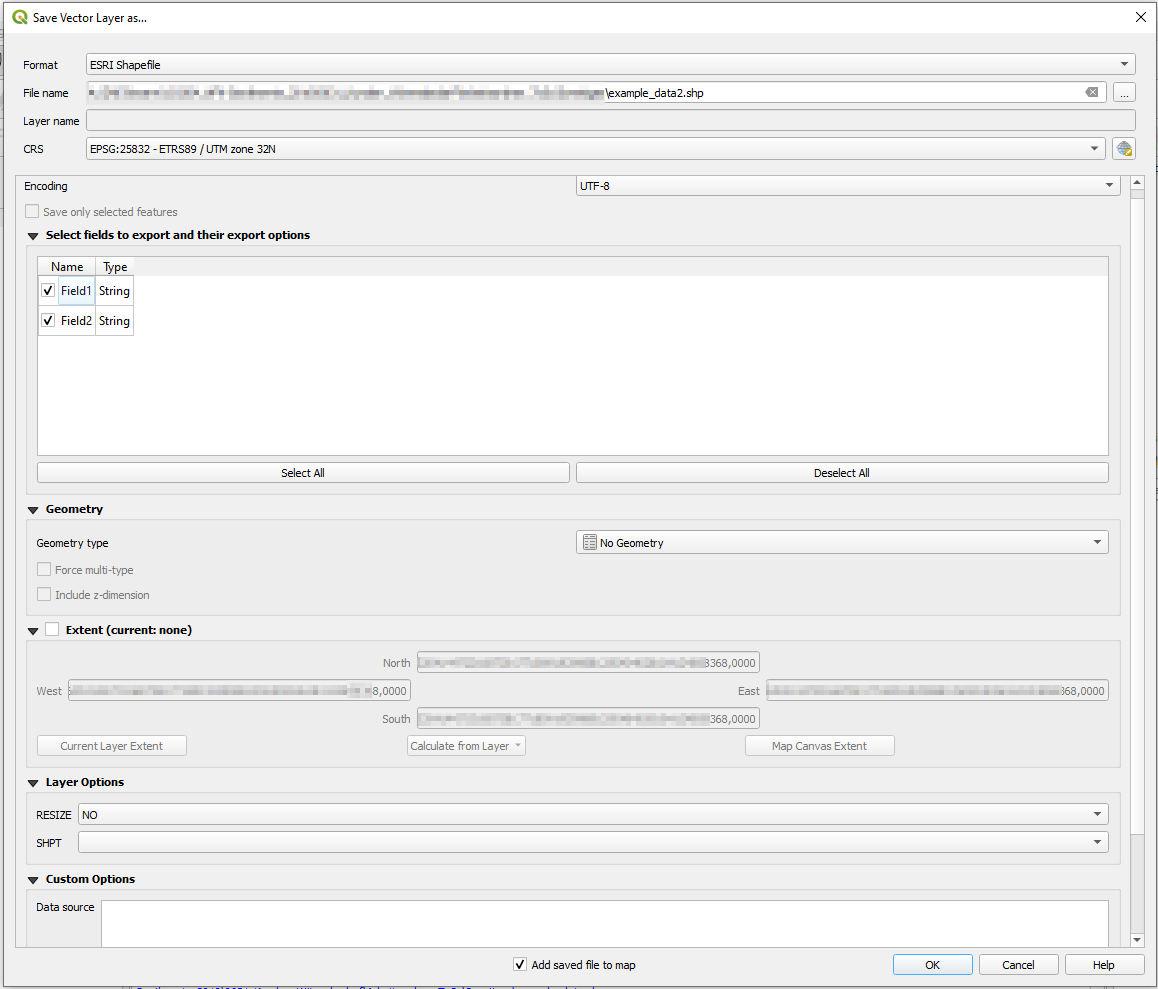Viewport: 1158px width, 989px height.
Task: Collapse the Custom Options section
Action: [x=32, y=879]
